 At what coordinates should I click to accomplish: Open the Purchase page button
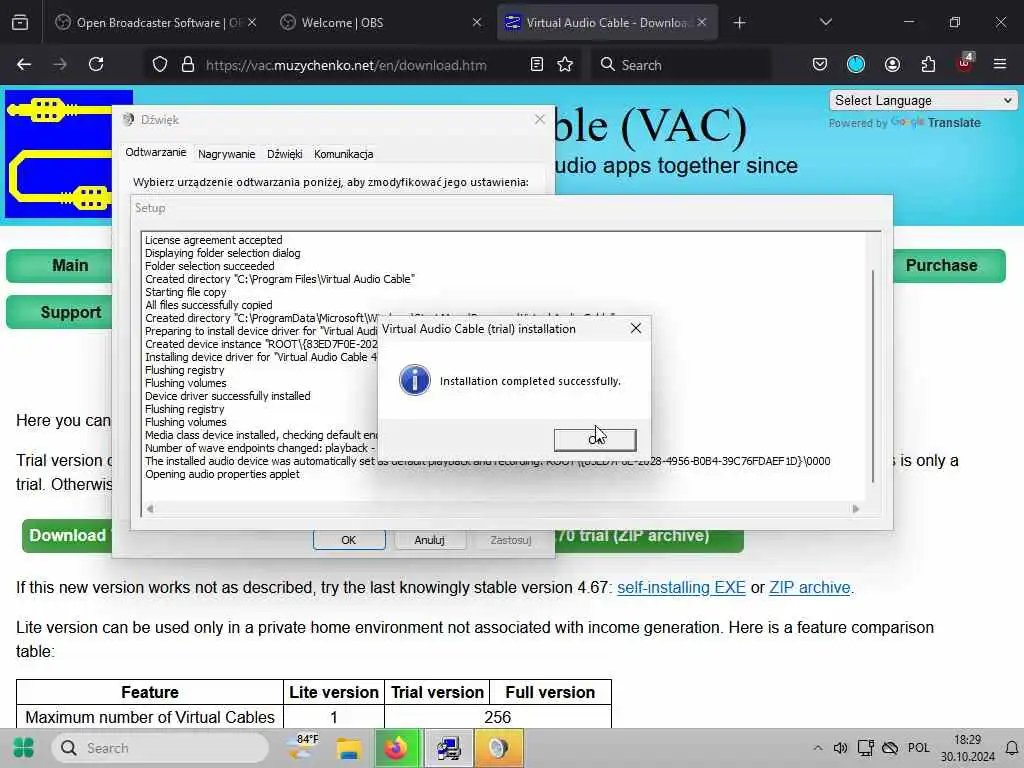941,266
